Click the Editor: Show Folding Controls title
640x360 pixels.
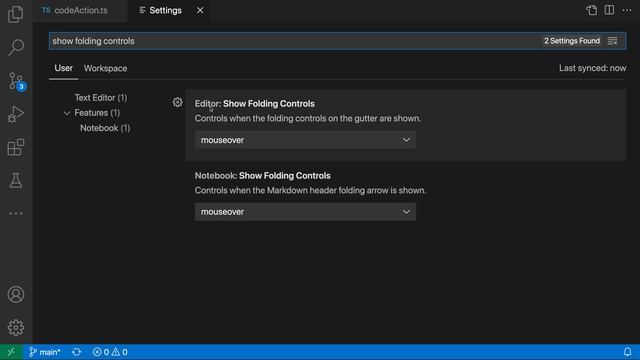coord(255,104)
